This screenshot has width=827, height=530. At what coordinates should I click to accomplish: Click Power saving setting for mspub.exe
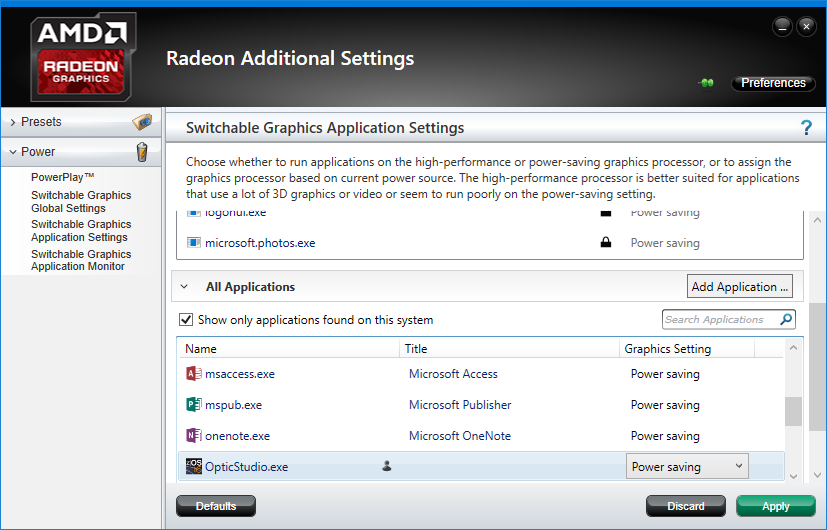pos(665,405)
